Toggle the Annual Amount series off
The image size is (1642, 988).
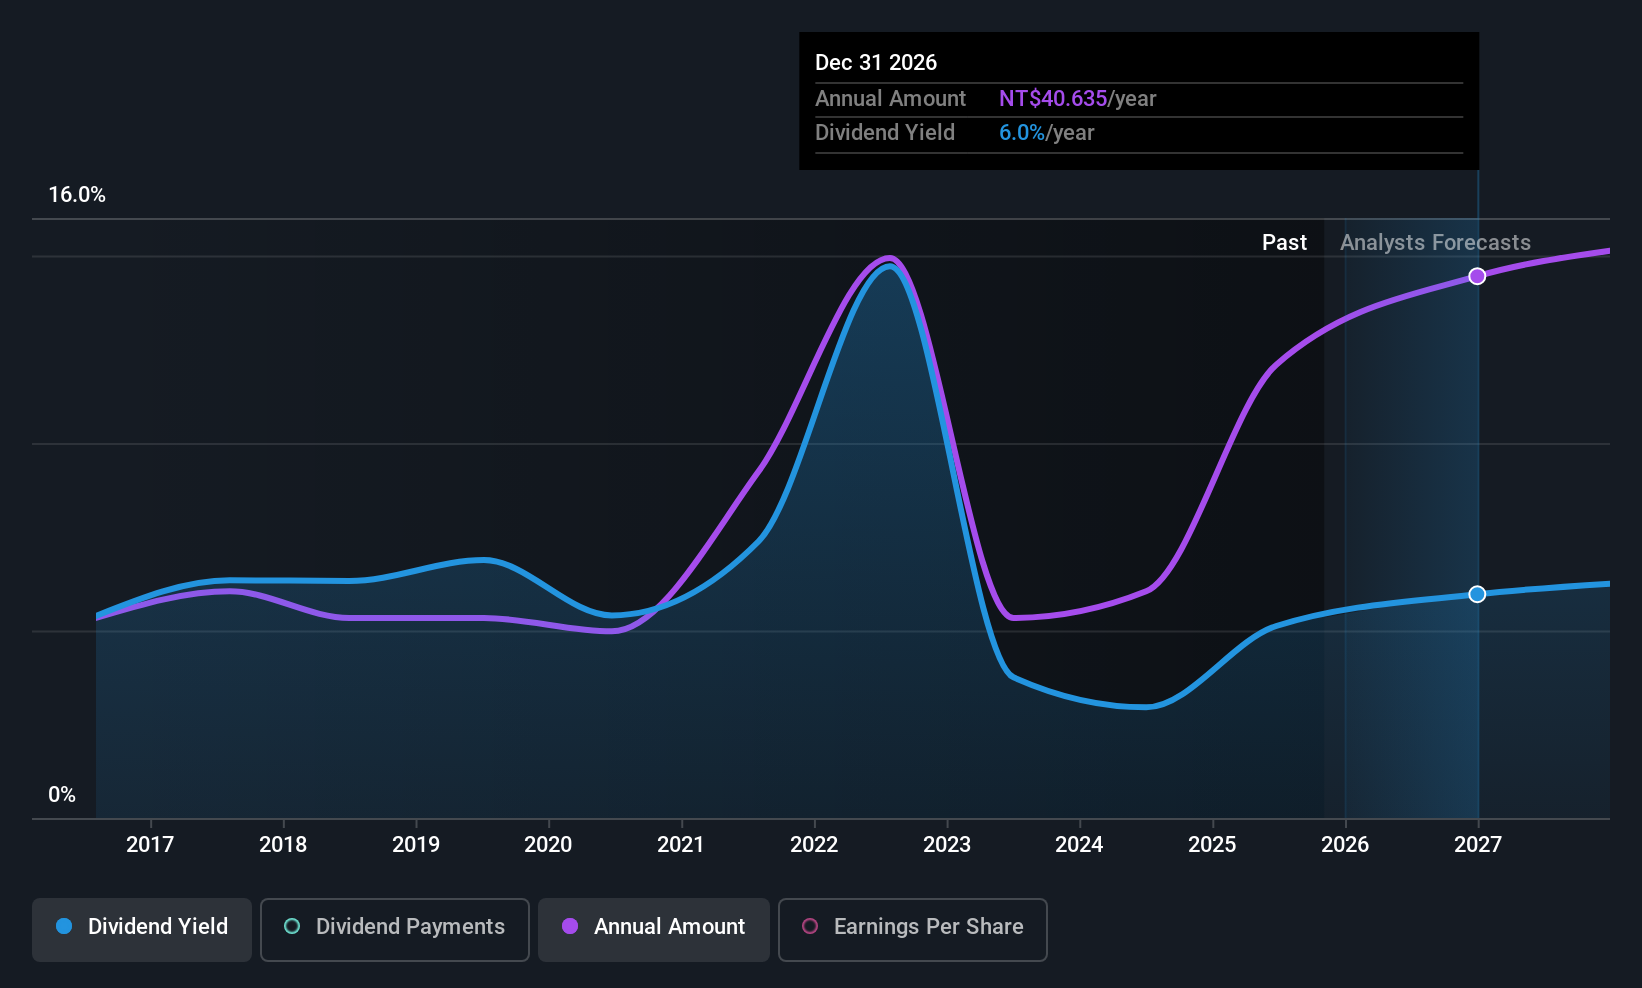(653, 927)
